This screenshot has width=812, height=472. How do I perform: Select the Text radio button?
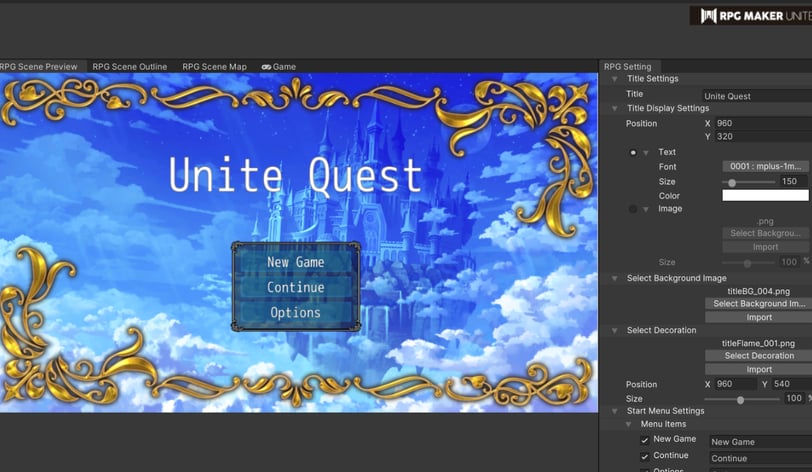633,152
